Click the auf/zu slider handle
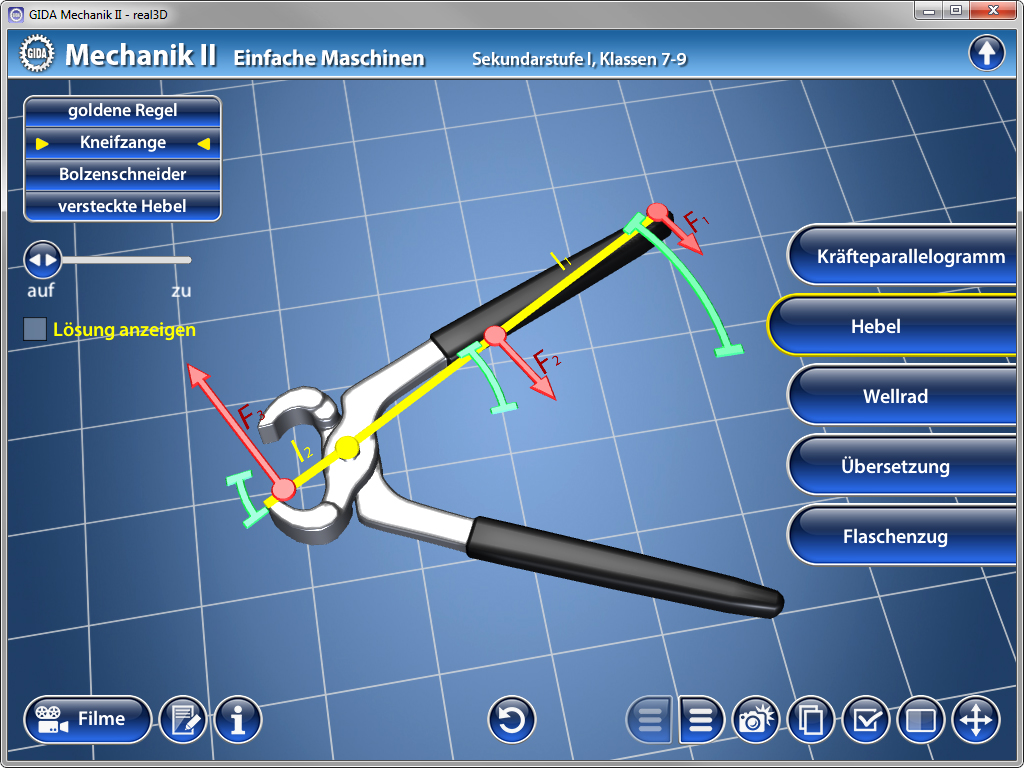The image size is (1024, 768). click(x=43, y=260)
